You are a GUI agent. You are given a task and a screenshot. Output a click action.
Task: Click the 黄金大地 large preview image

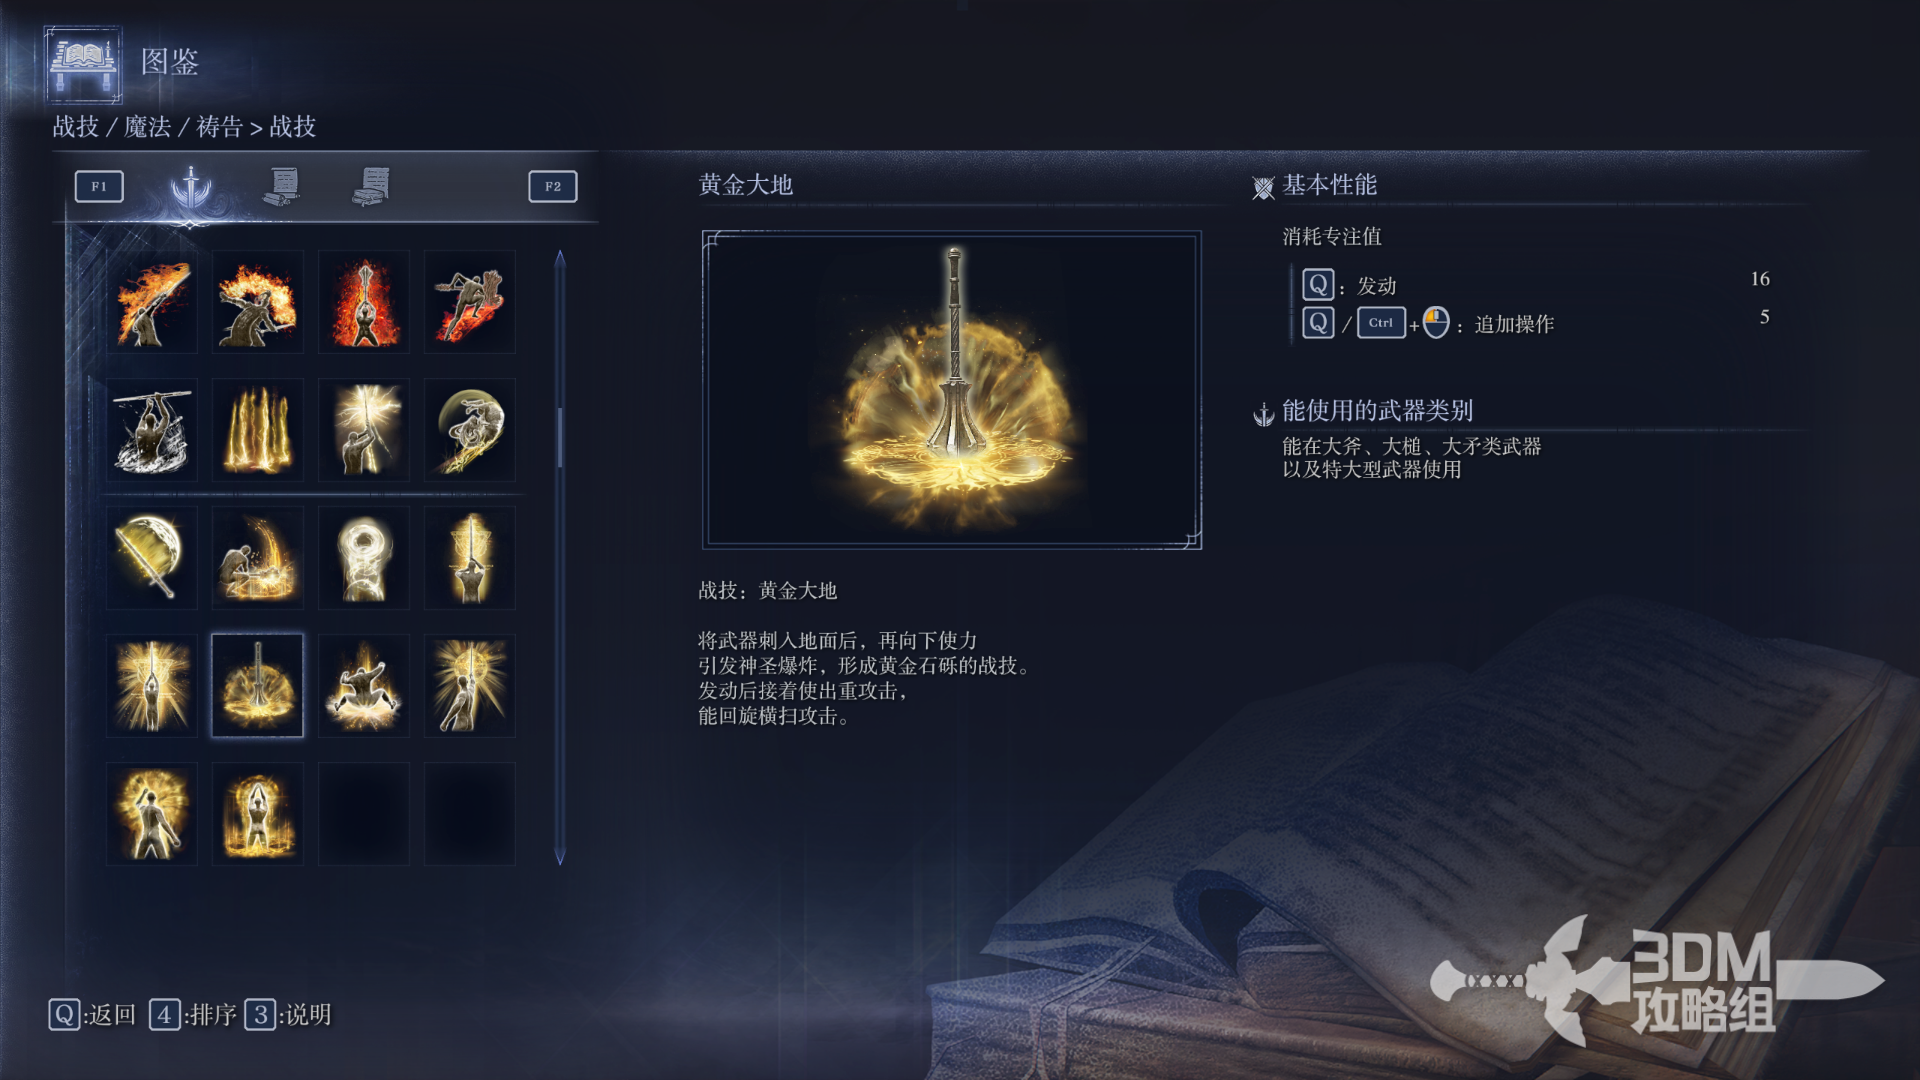point(952,390)
